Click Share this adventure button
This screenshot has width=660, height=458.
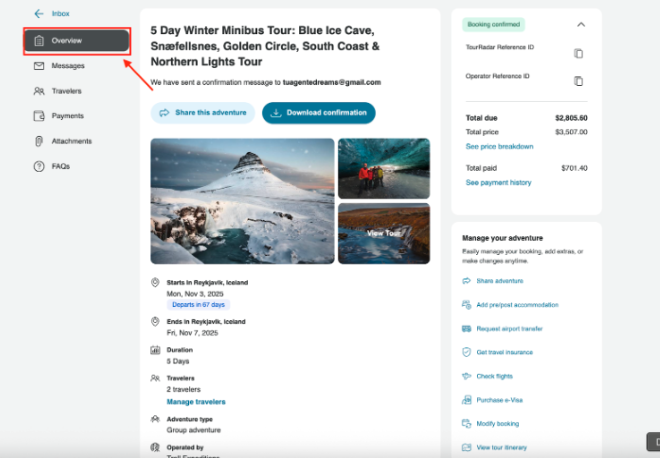point(203,113)
